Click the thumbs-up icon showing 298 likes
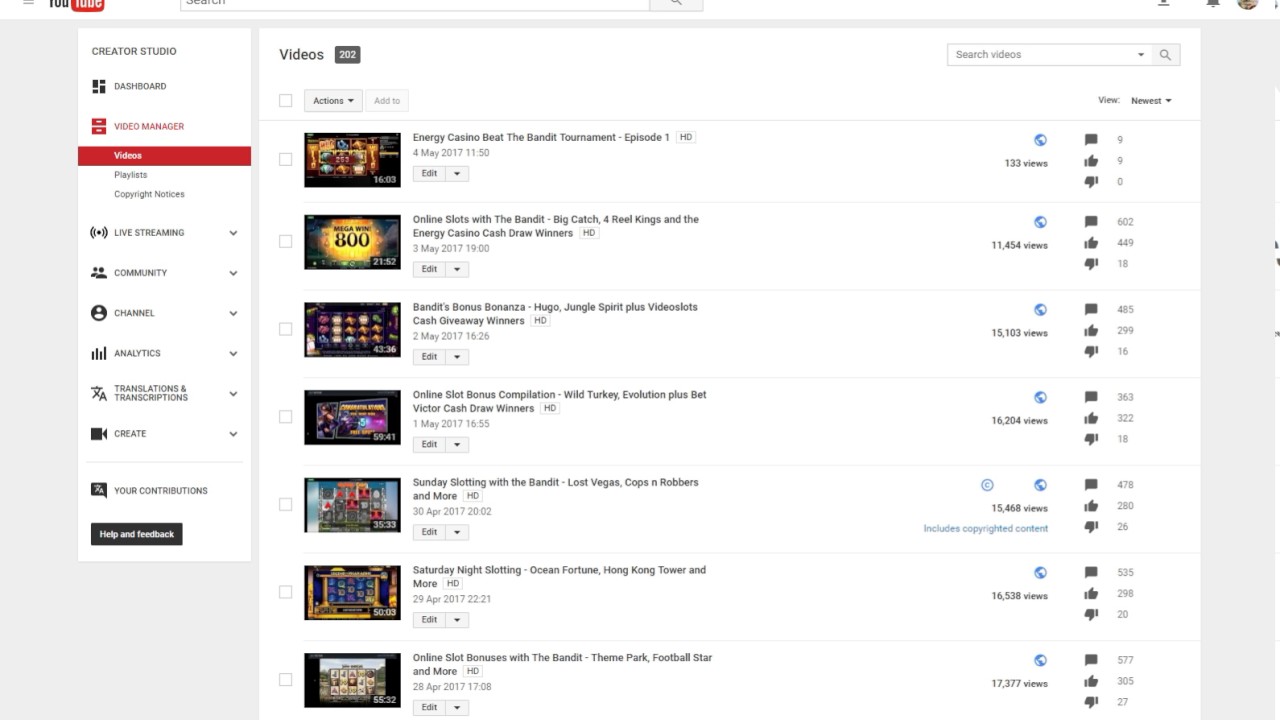This screenshot has height=720, width=1280. pos(1091,594)
